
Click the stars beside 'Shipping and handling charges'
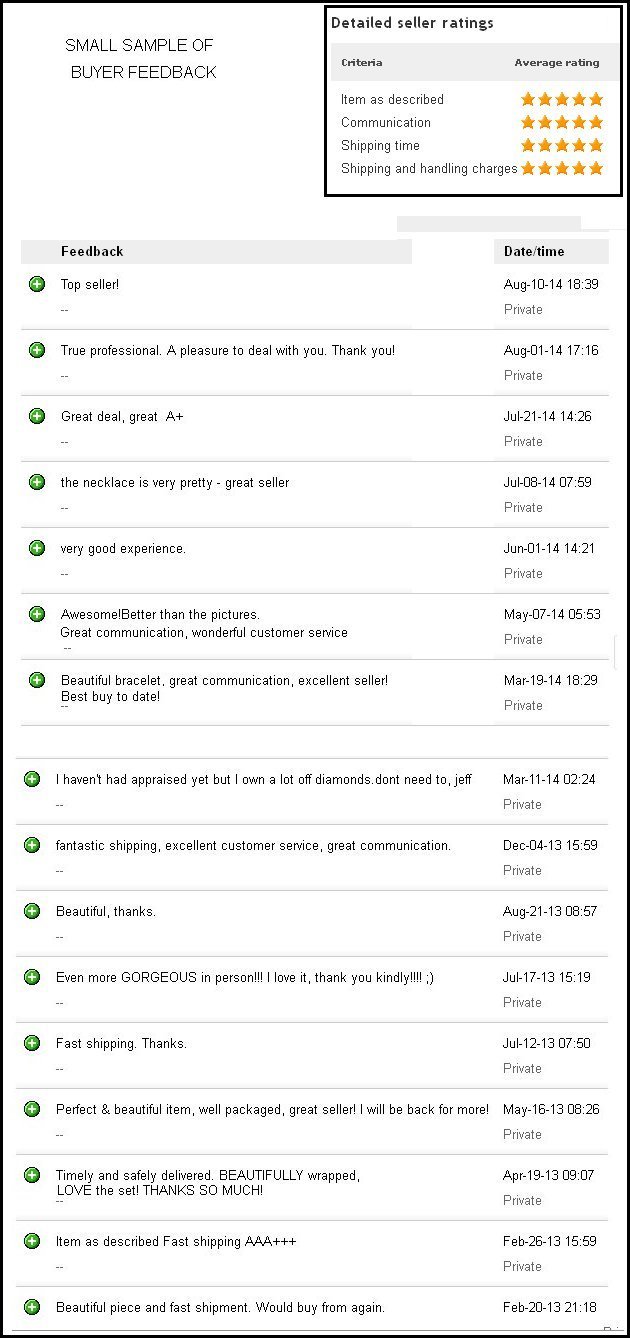pyautogui.click(x=562, y=168)
